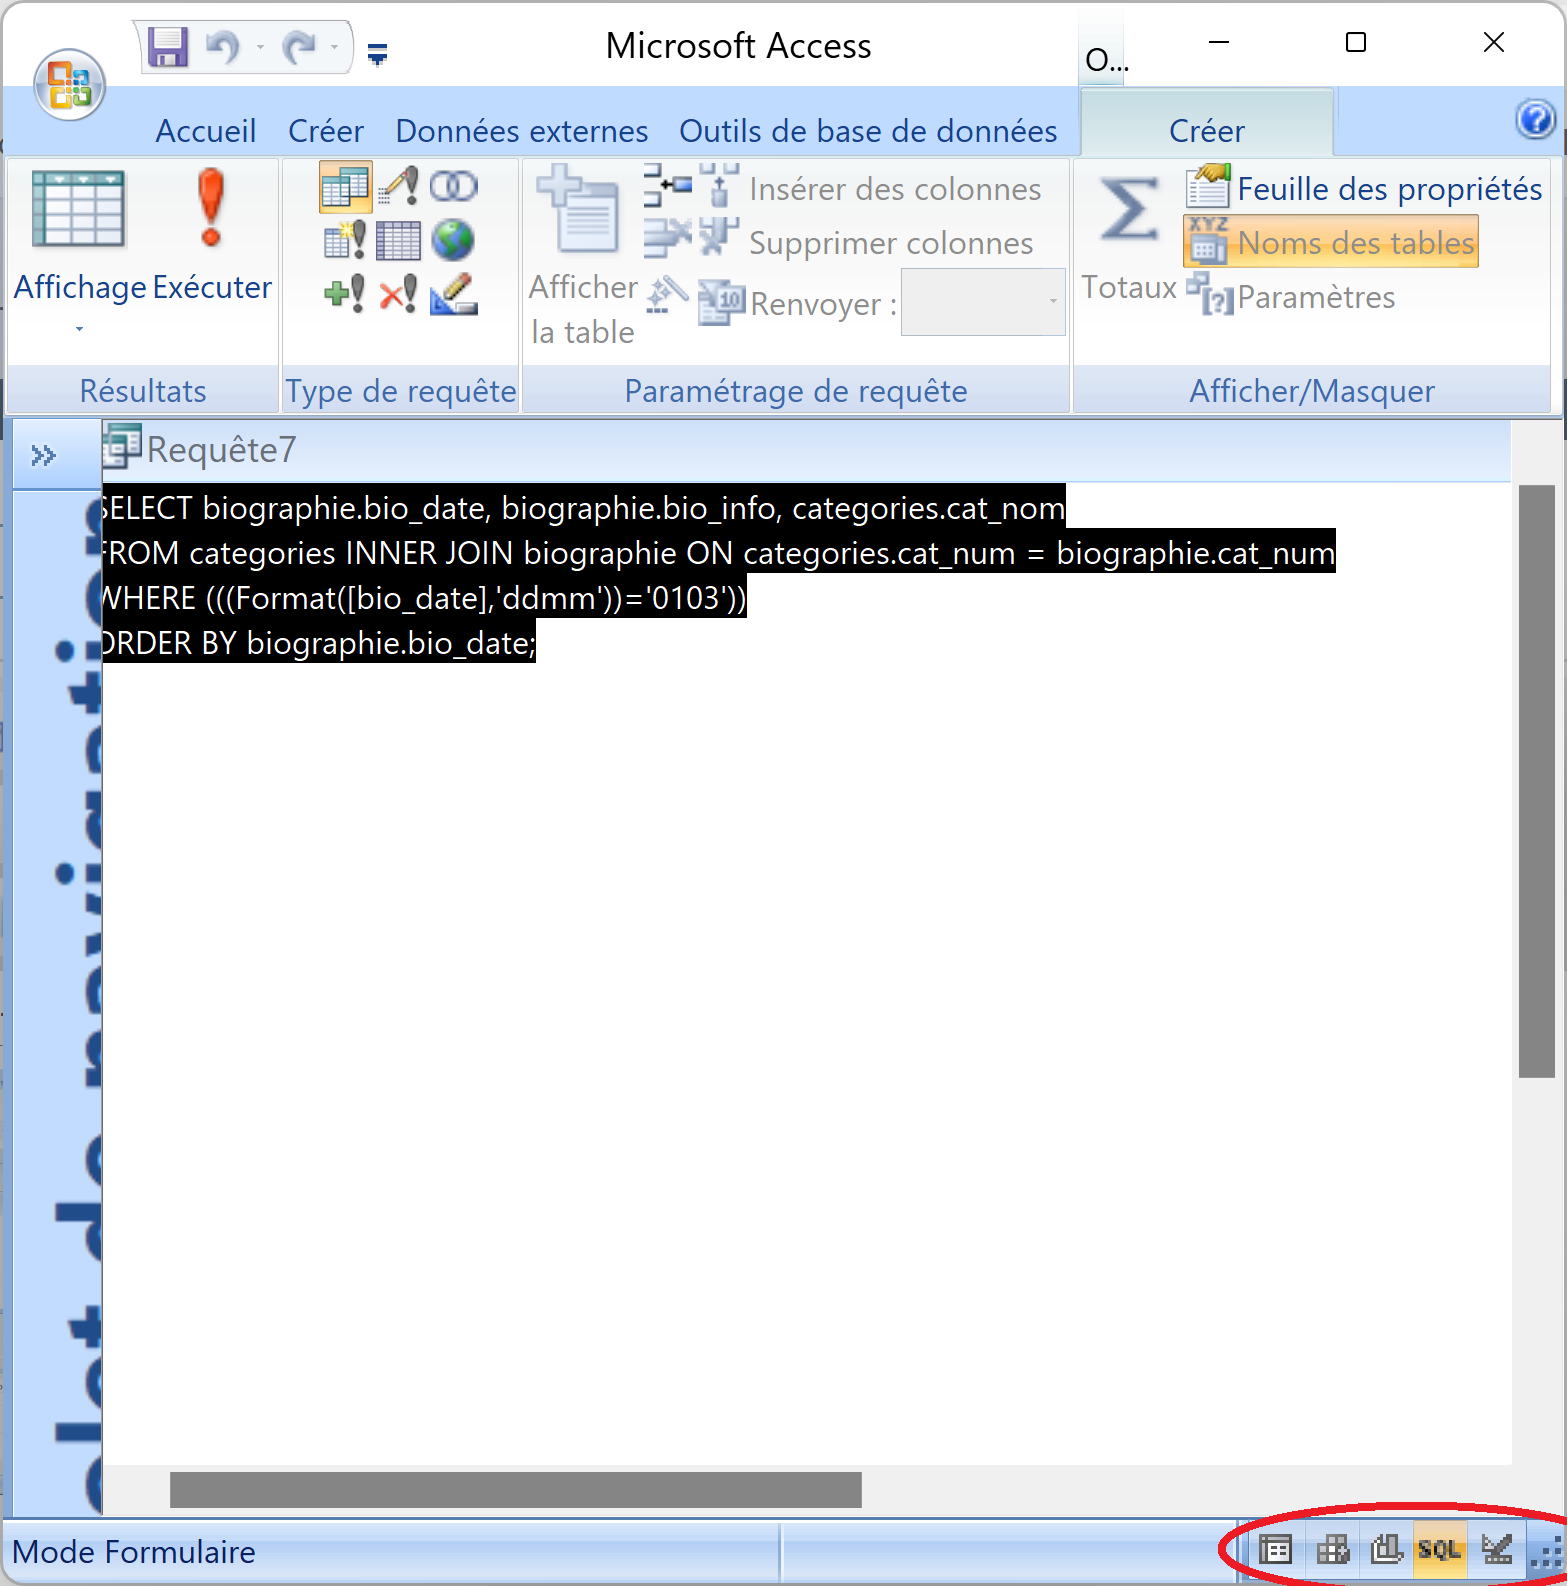Image resolution: width=1567 pixels, height=1586 pixels.
Task: Click the Totaux sigma icon
Action: point(1129,209)
